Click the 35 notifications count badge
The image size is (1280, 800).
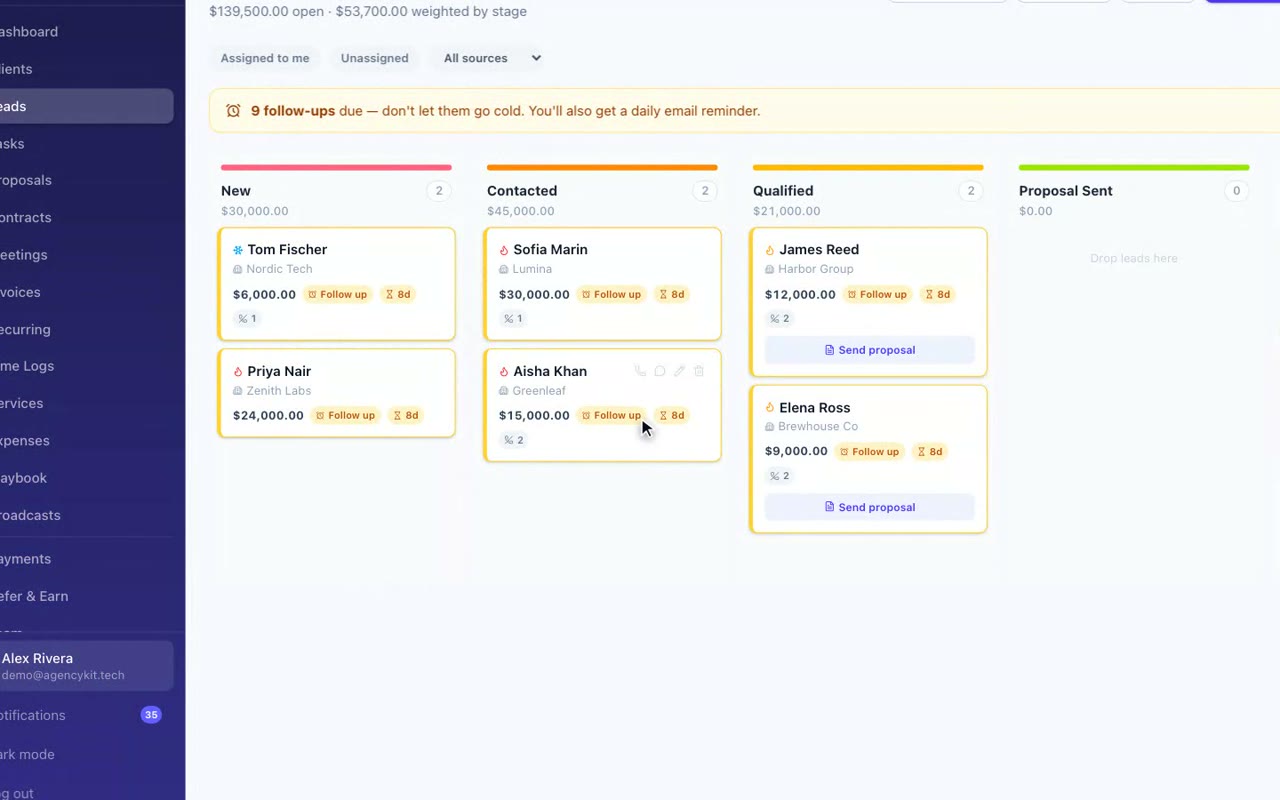[x=151, y=715]
